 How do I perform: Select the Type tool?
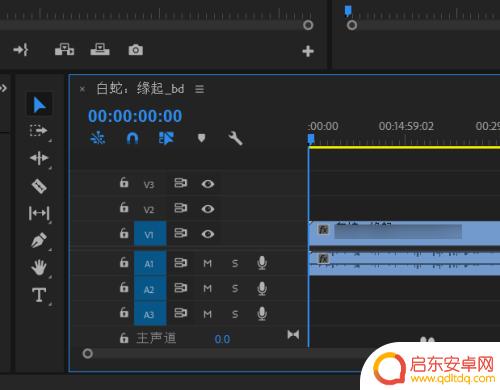[39, 295]
